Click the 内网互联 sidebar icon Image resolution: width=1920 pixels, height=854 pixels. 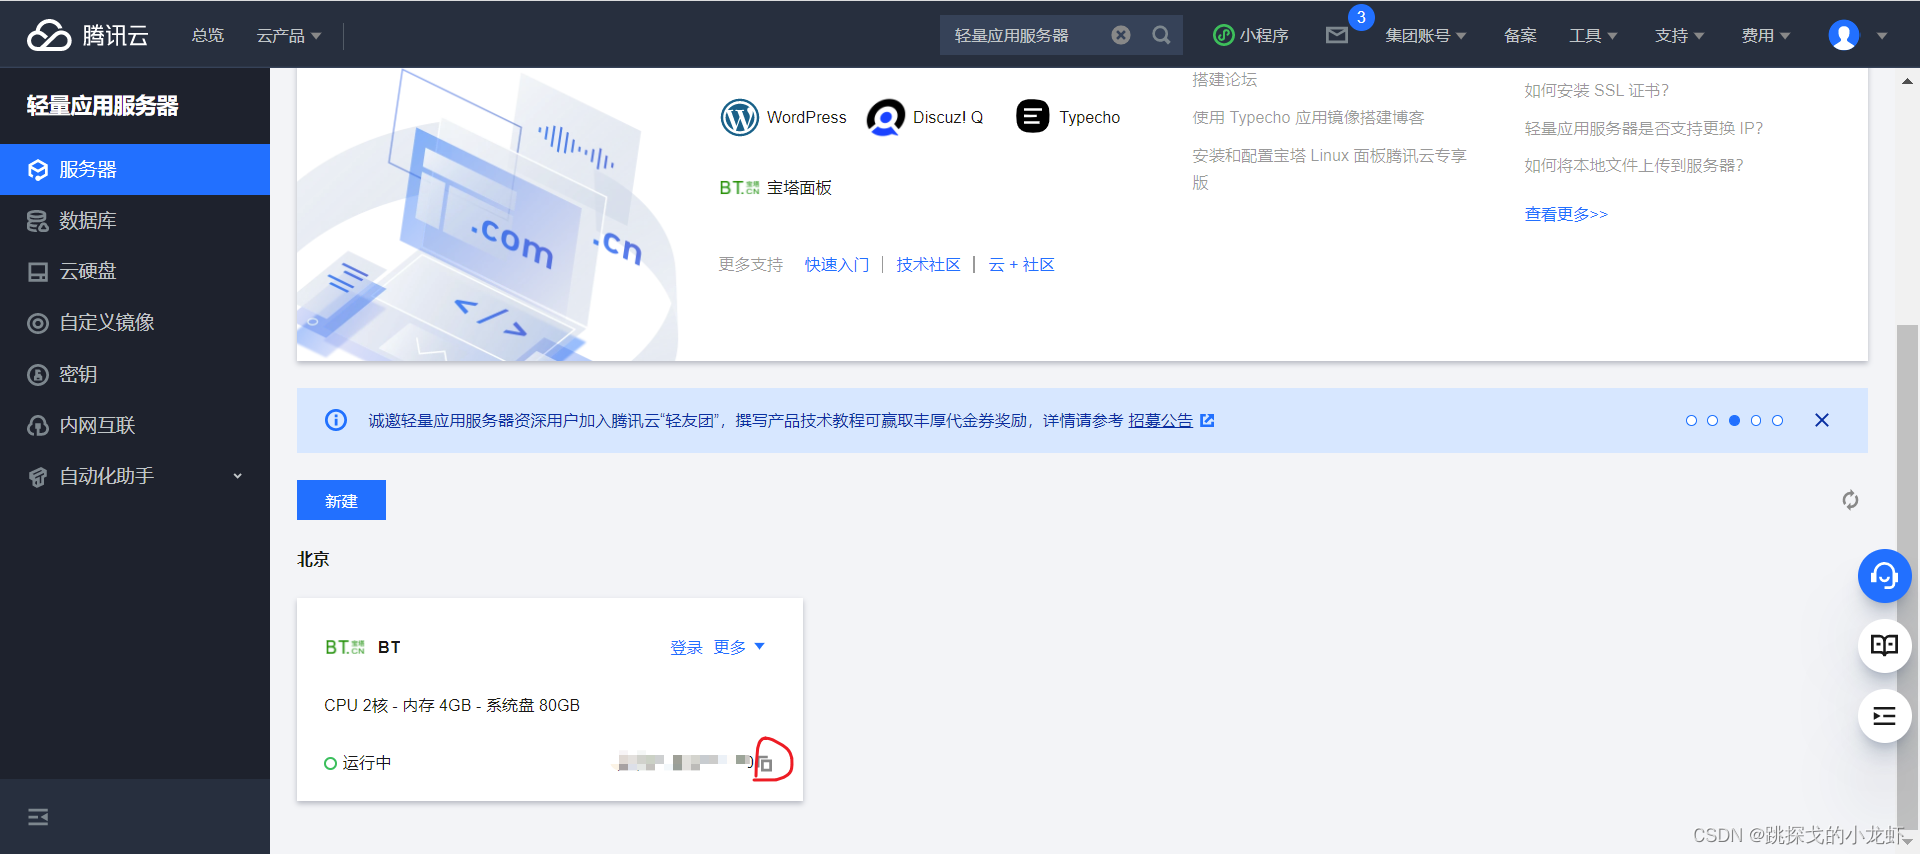[38, 426]
